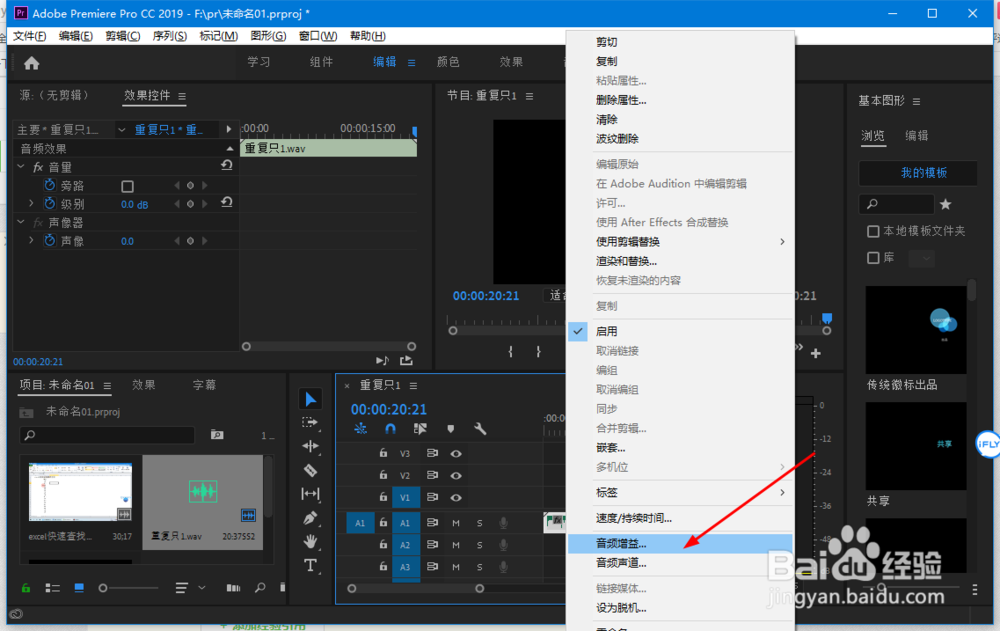
Task: Open program monitor button editor plus
Action: pyautogui.click(x=816, y=353)
